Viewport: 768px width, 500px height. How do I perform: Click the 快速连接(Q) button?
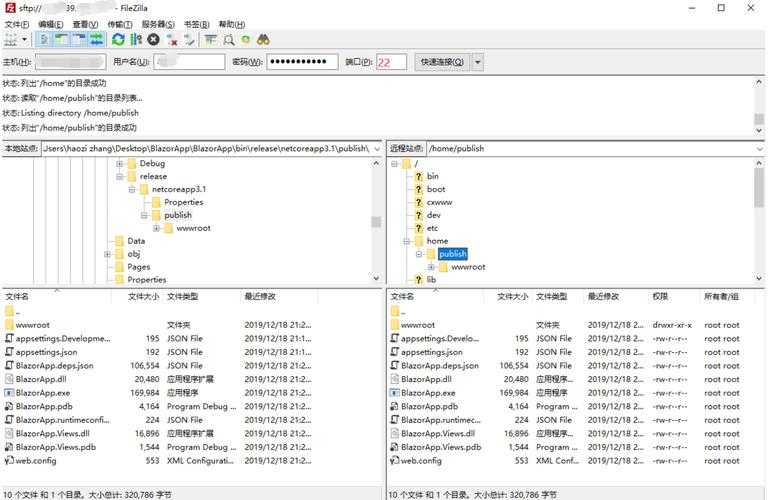(x=442, y=62)
